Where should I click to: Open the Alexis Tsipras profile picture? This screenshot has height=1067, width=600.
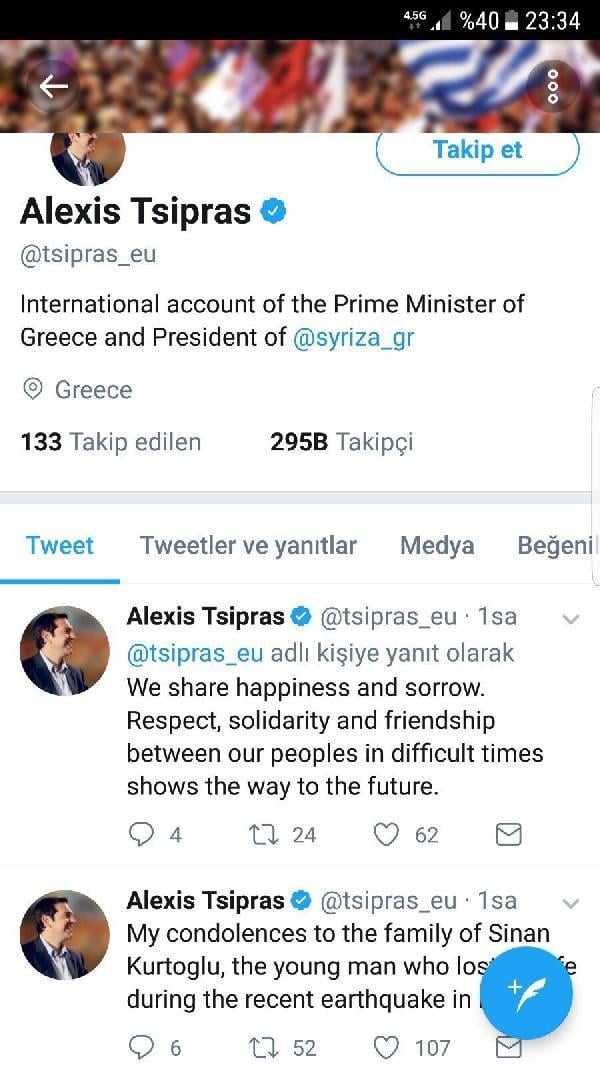coord(88,153)
